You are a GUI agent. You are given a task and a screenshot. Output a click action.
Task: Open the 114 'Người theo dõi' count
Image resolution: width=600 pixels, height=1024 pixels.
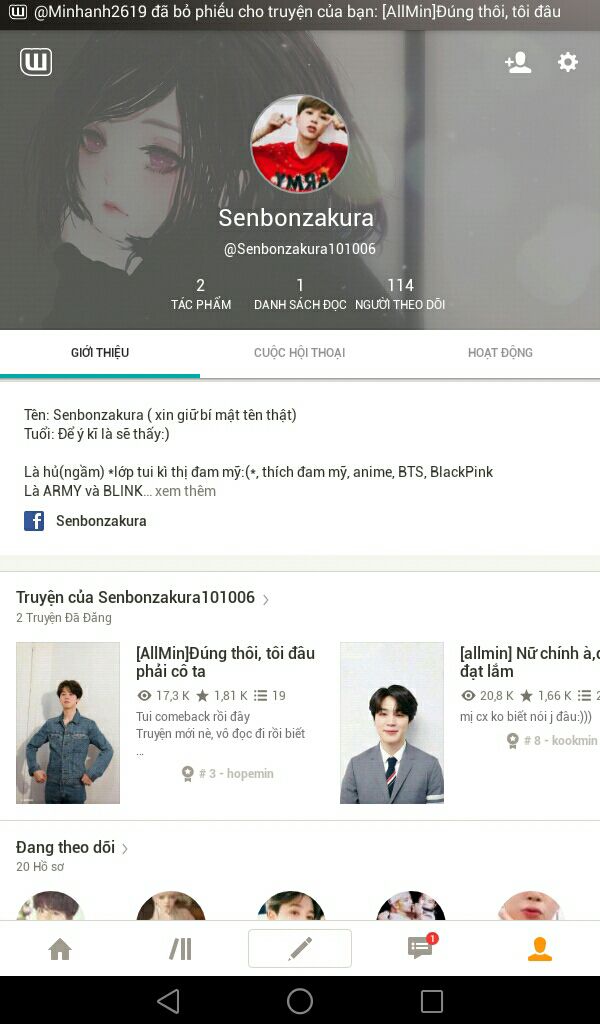point(400,294)
